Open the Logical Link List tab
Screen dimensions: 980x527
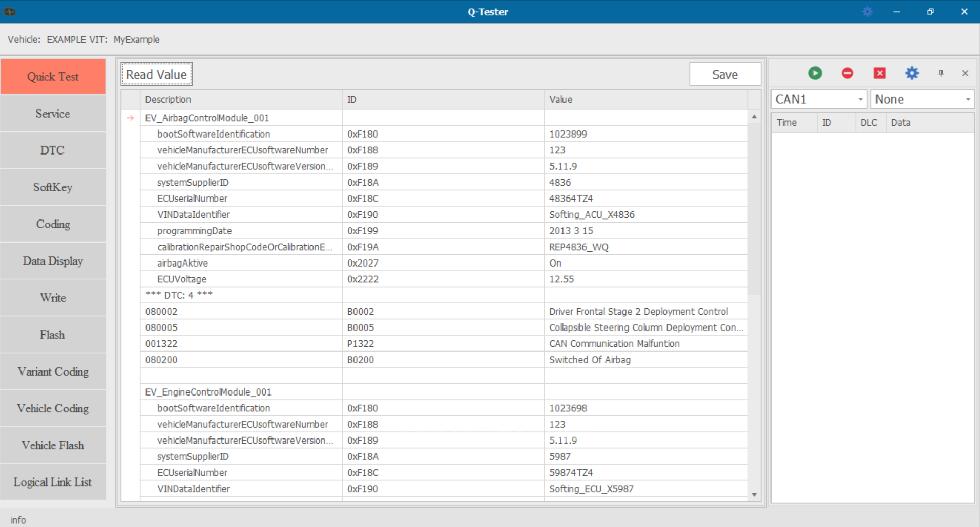pos(53,483)
